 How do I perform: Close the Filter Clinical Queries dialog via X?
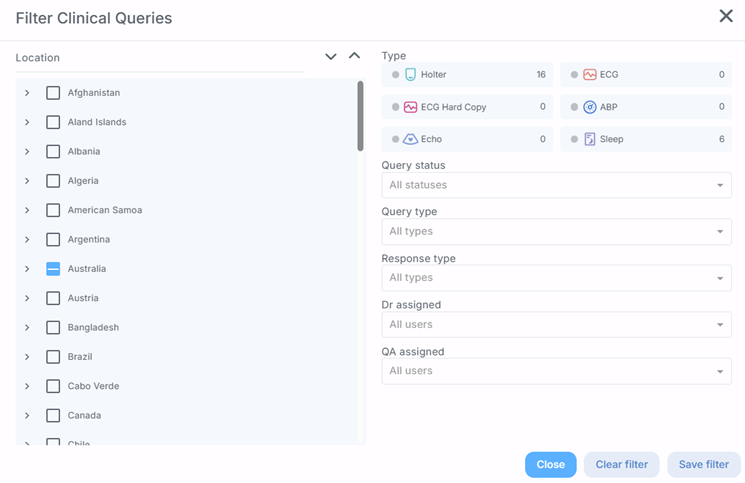click(x=726, y=16)
